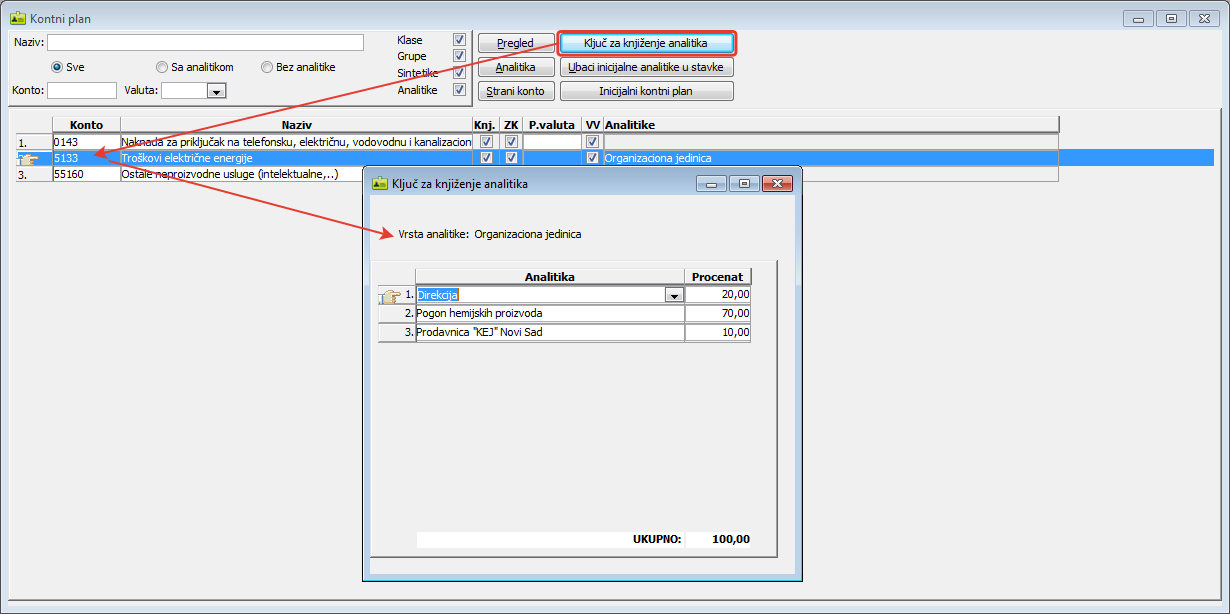Click the hand pointer icon beside row 5133
Viewport: 1230px width, 614px height.
pyautogui.click(x=28, y=158)
